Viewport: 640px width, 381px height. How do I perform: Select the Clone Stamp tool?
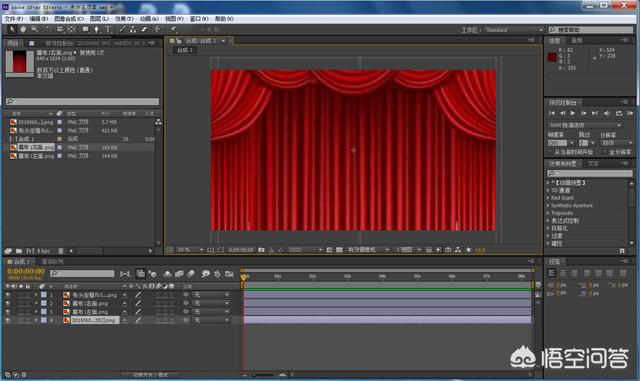click(133, 29)
